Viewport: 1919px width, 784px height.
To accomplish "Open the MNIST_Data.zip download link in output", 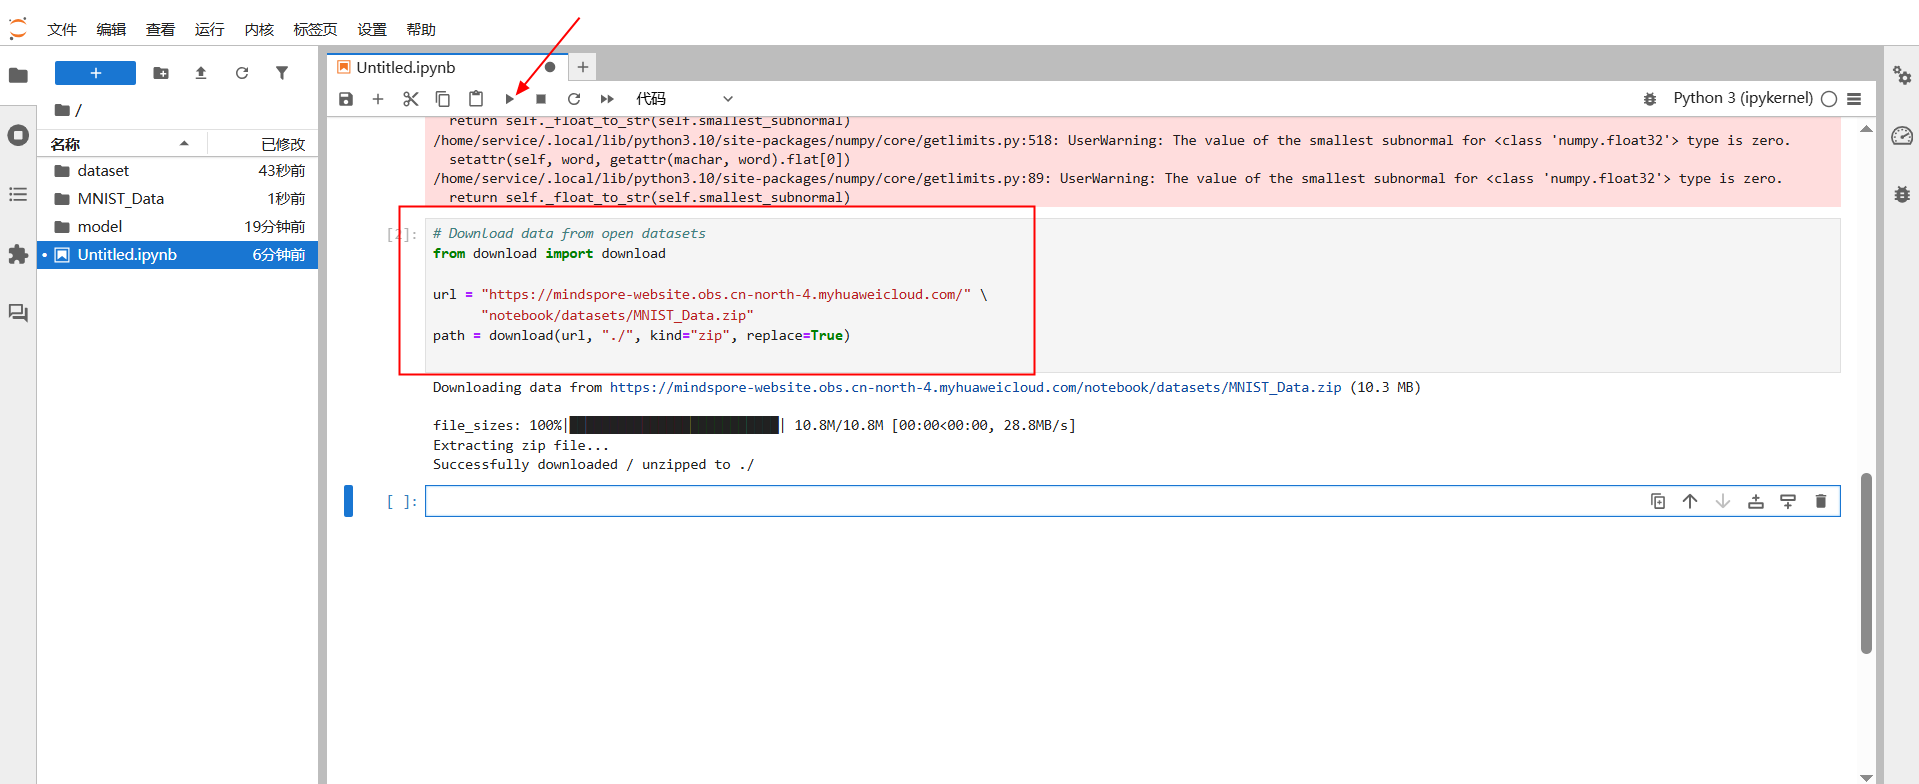I will pyautogui.click(x=975, y=388).
